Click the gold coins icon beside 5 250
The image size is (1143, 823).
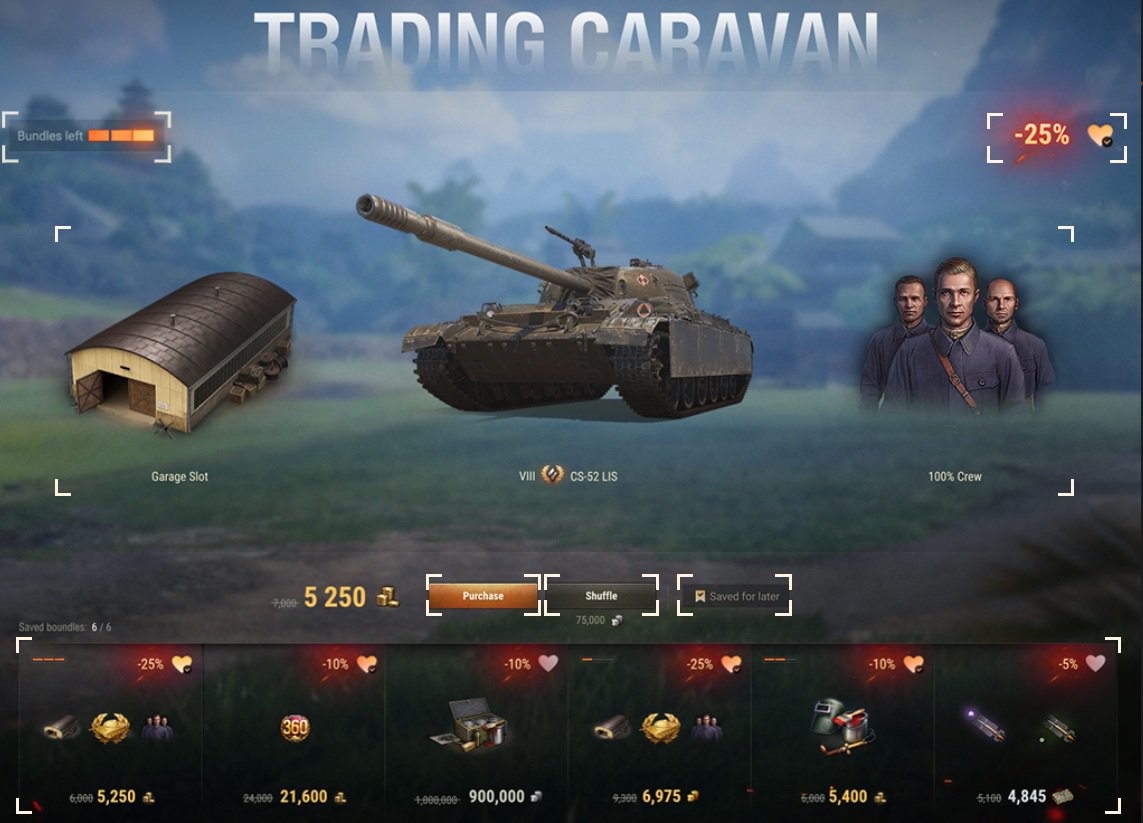click(388, 597)
